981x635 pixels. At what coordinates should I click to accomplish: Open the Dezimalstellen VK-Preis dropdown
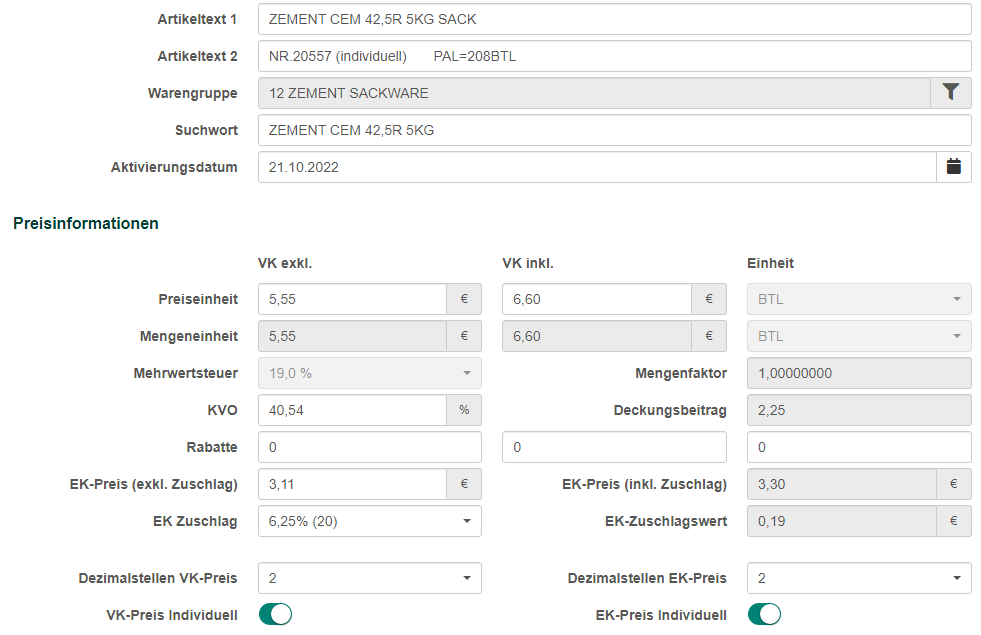(x=369, y=578)
